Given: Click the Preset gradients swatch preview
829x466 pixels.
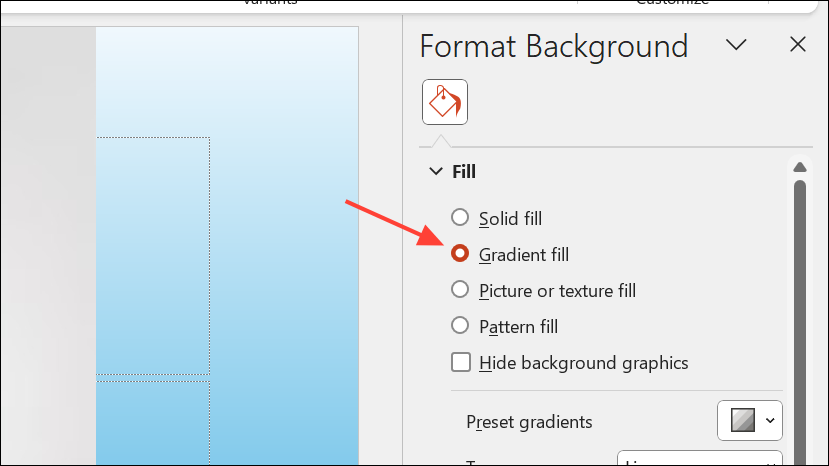Looking at the screenshot, I should [x=743, y=421].
